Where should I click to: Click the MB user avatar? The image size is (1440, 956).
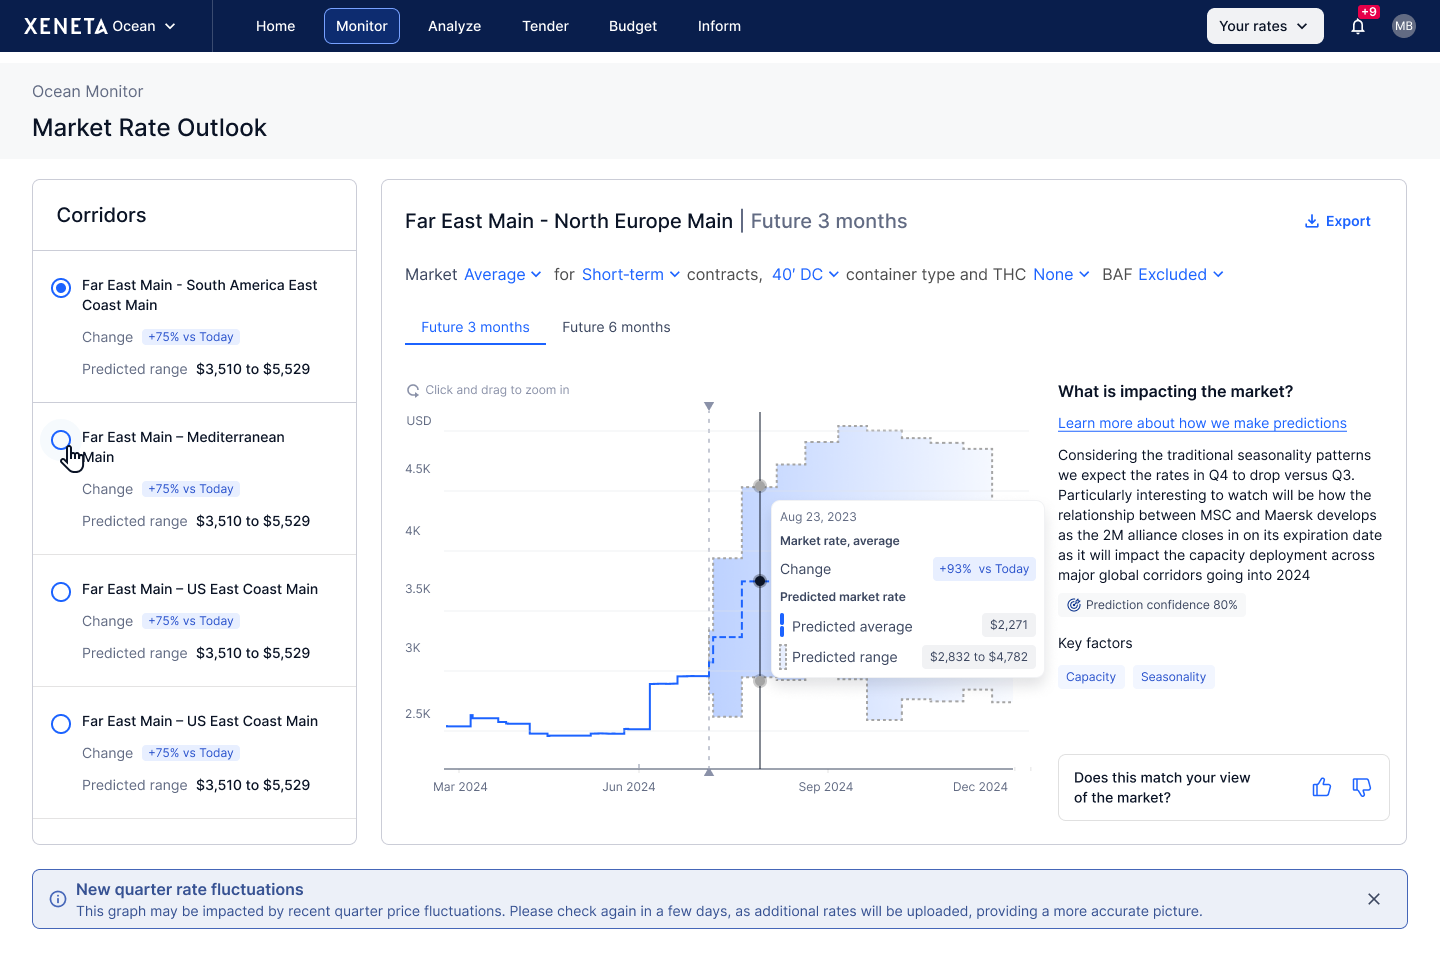1403,26
